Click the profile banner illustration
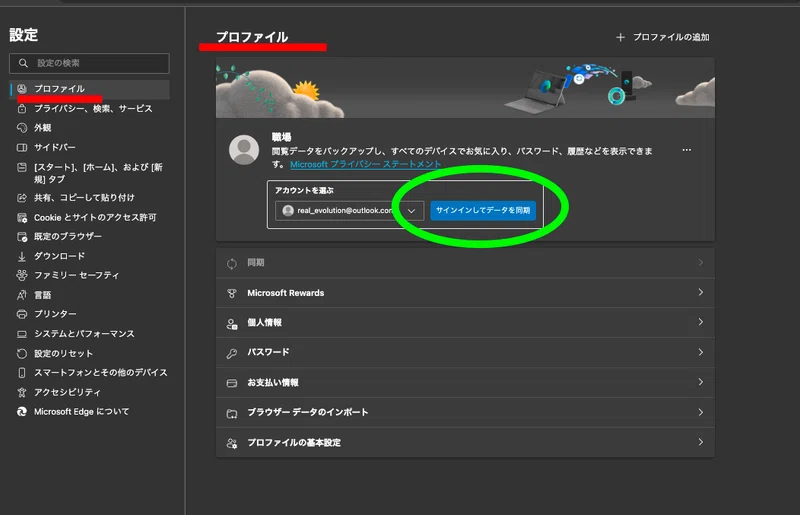This screenshot has height=515, width=800. coord(465,88)
